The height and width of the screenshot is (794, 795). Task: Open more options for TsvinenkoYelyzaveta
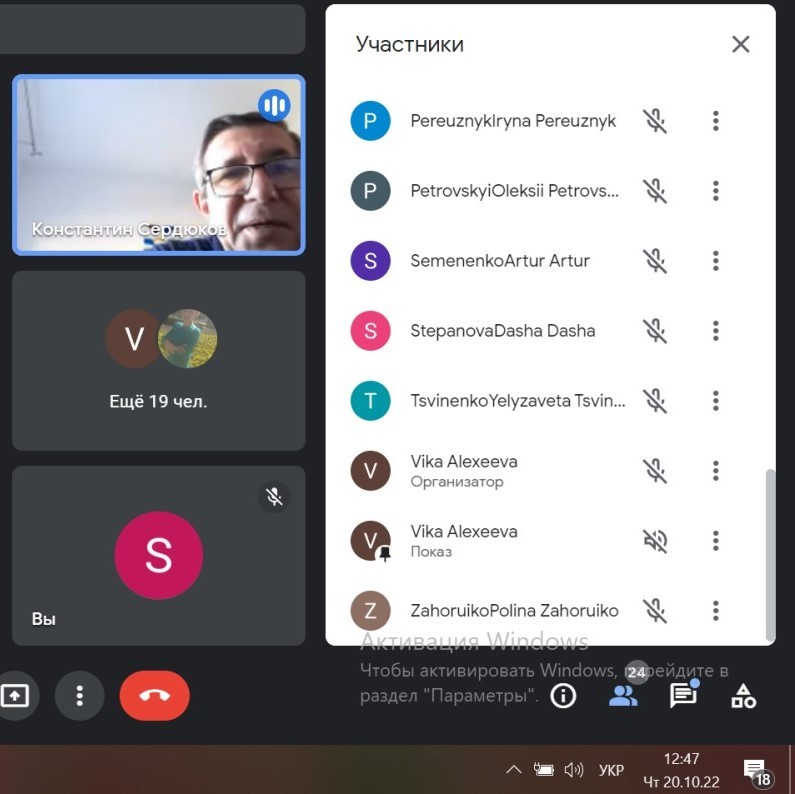click(715, 401)
